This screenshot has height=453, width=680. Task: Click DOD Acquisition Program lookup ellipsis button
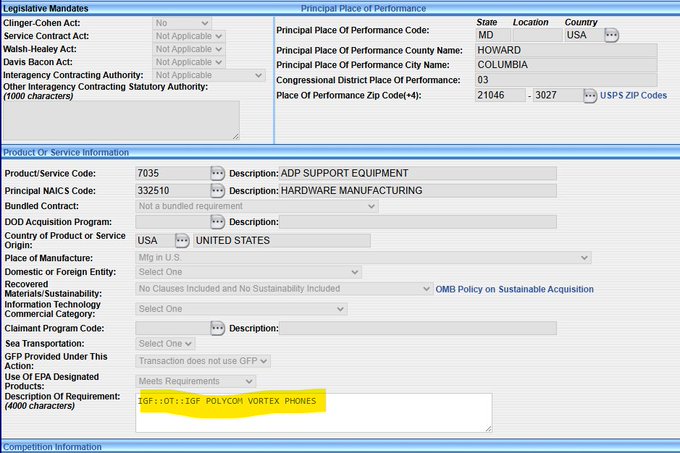pyautogui.click(x=218, y=222)
